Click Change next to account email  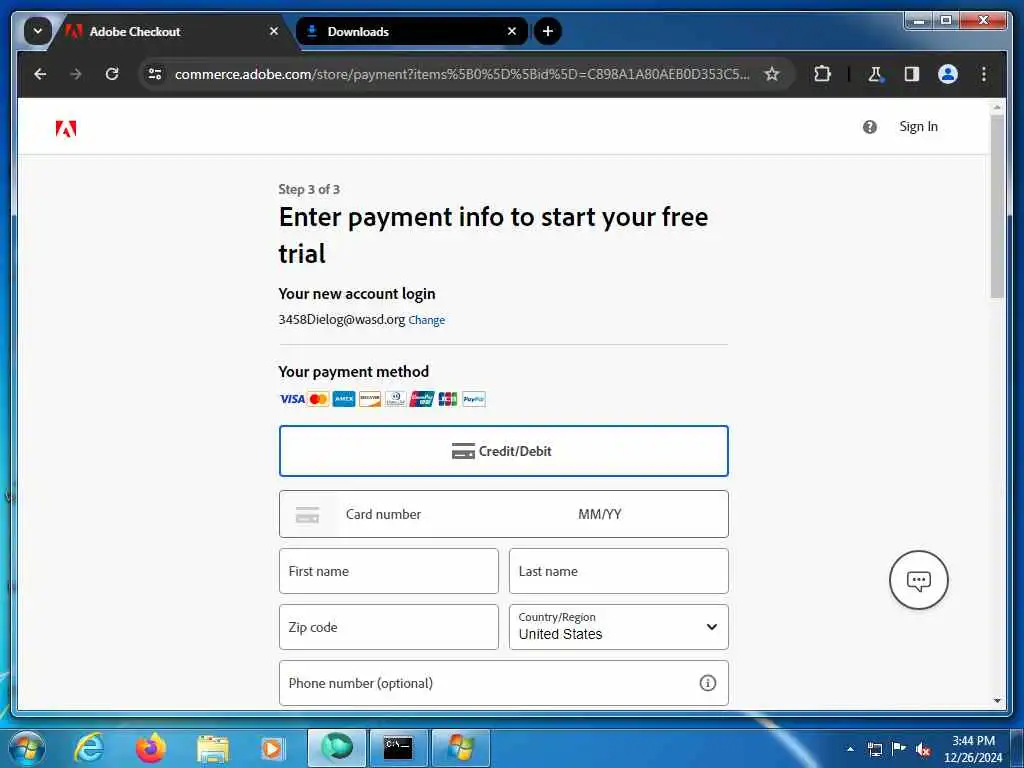tap(426, 320)
